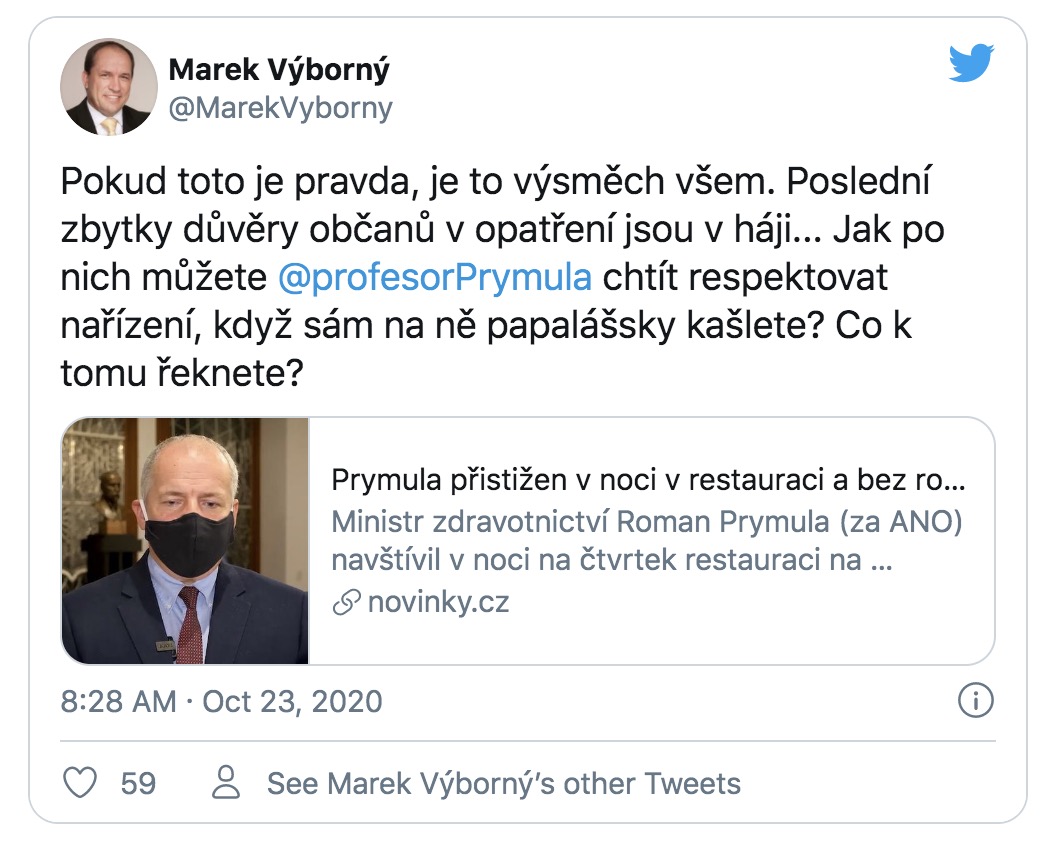This screenshot has width=1052, height=850.
Task: Open the masked Prymula article photo
Action: [x=186, y=540]
